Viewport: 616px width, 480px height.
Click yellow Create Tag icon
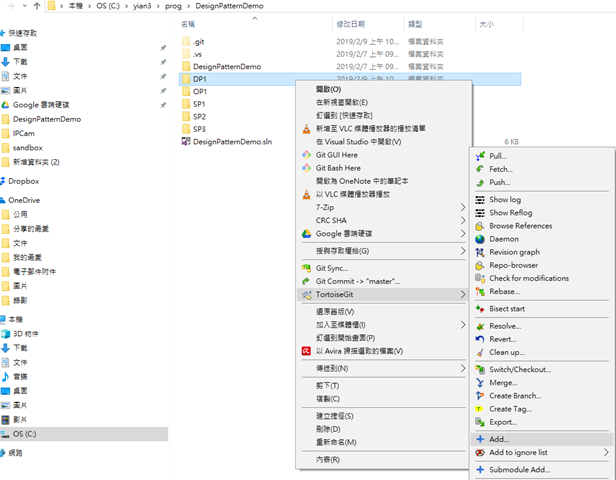[x=480, y=409]
